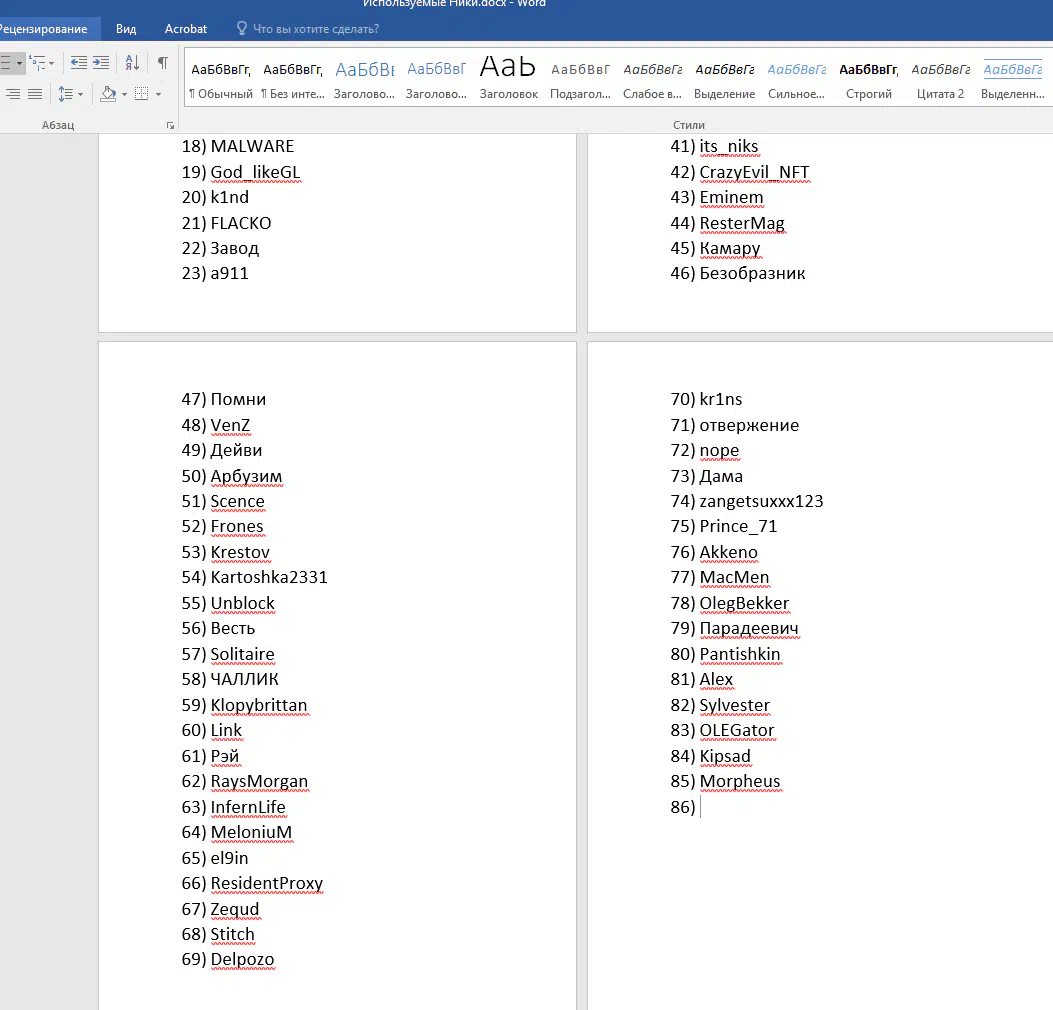Click the entry 'OLEGator'

737,731
